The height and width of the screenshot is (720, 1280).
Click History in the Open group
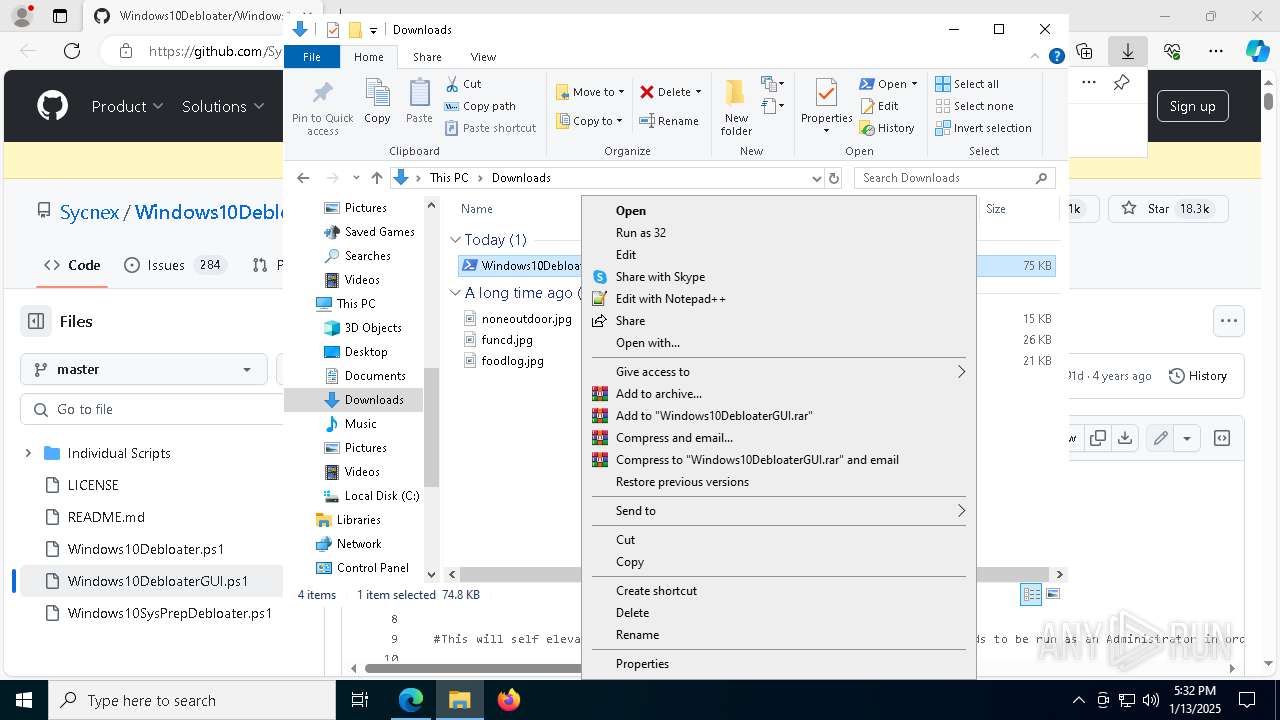pyautogui.click(x=886, y=128)
